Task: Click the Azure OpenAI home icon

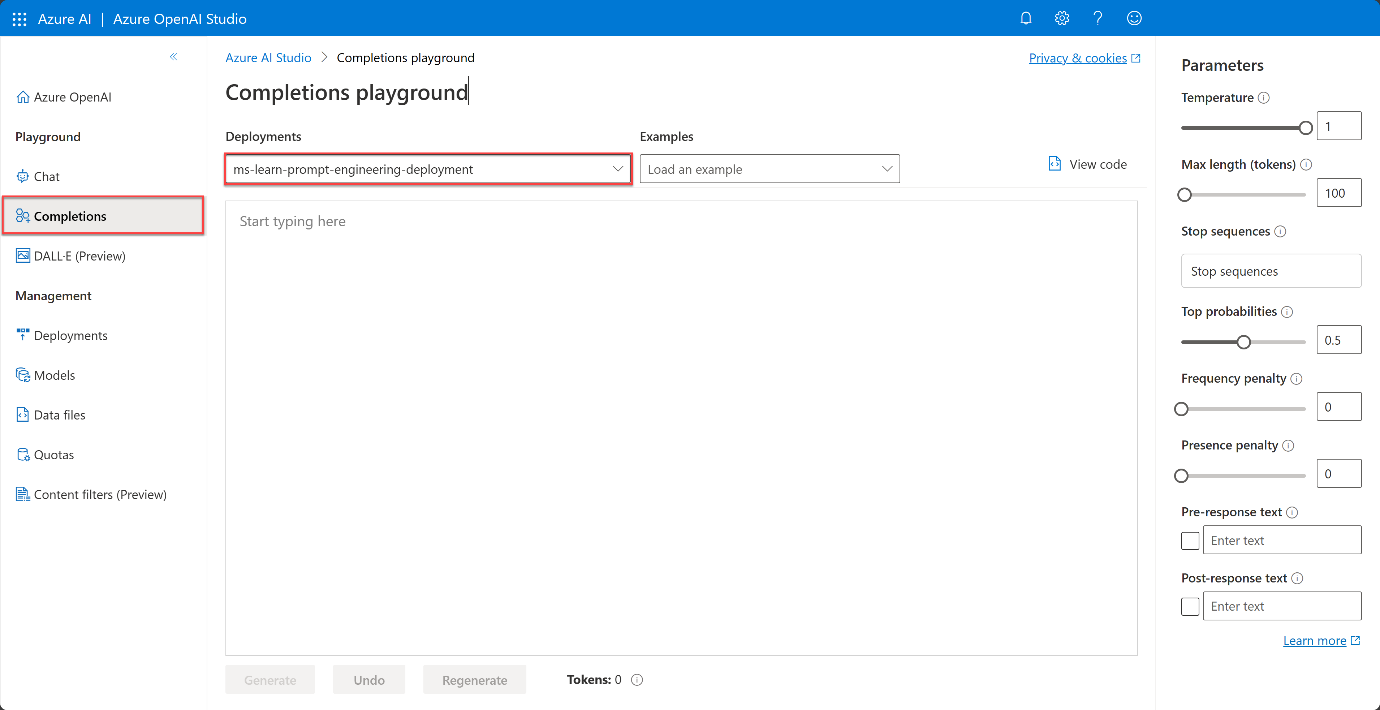Action: (x=23, y=97)
